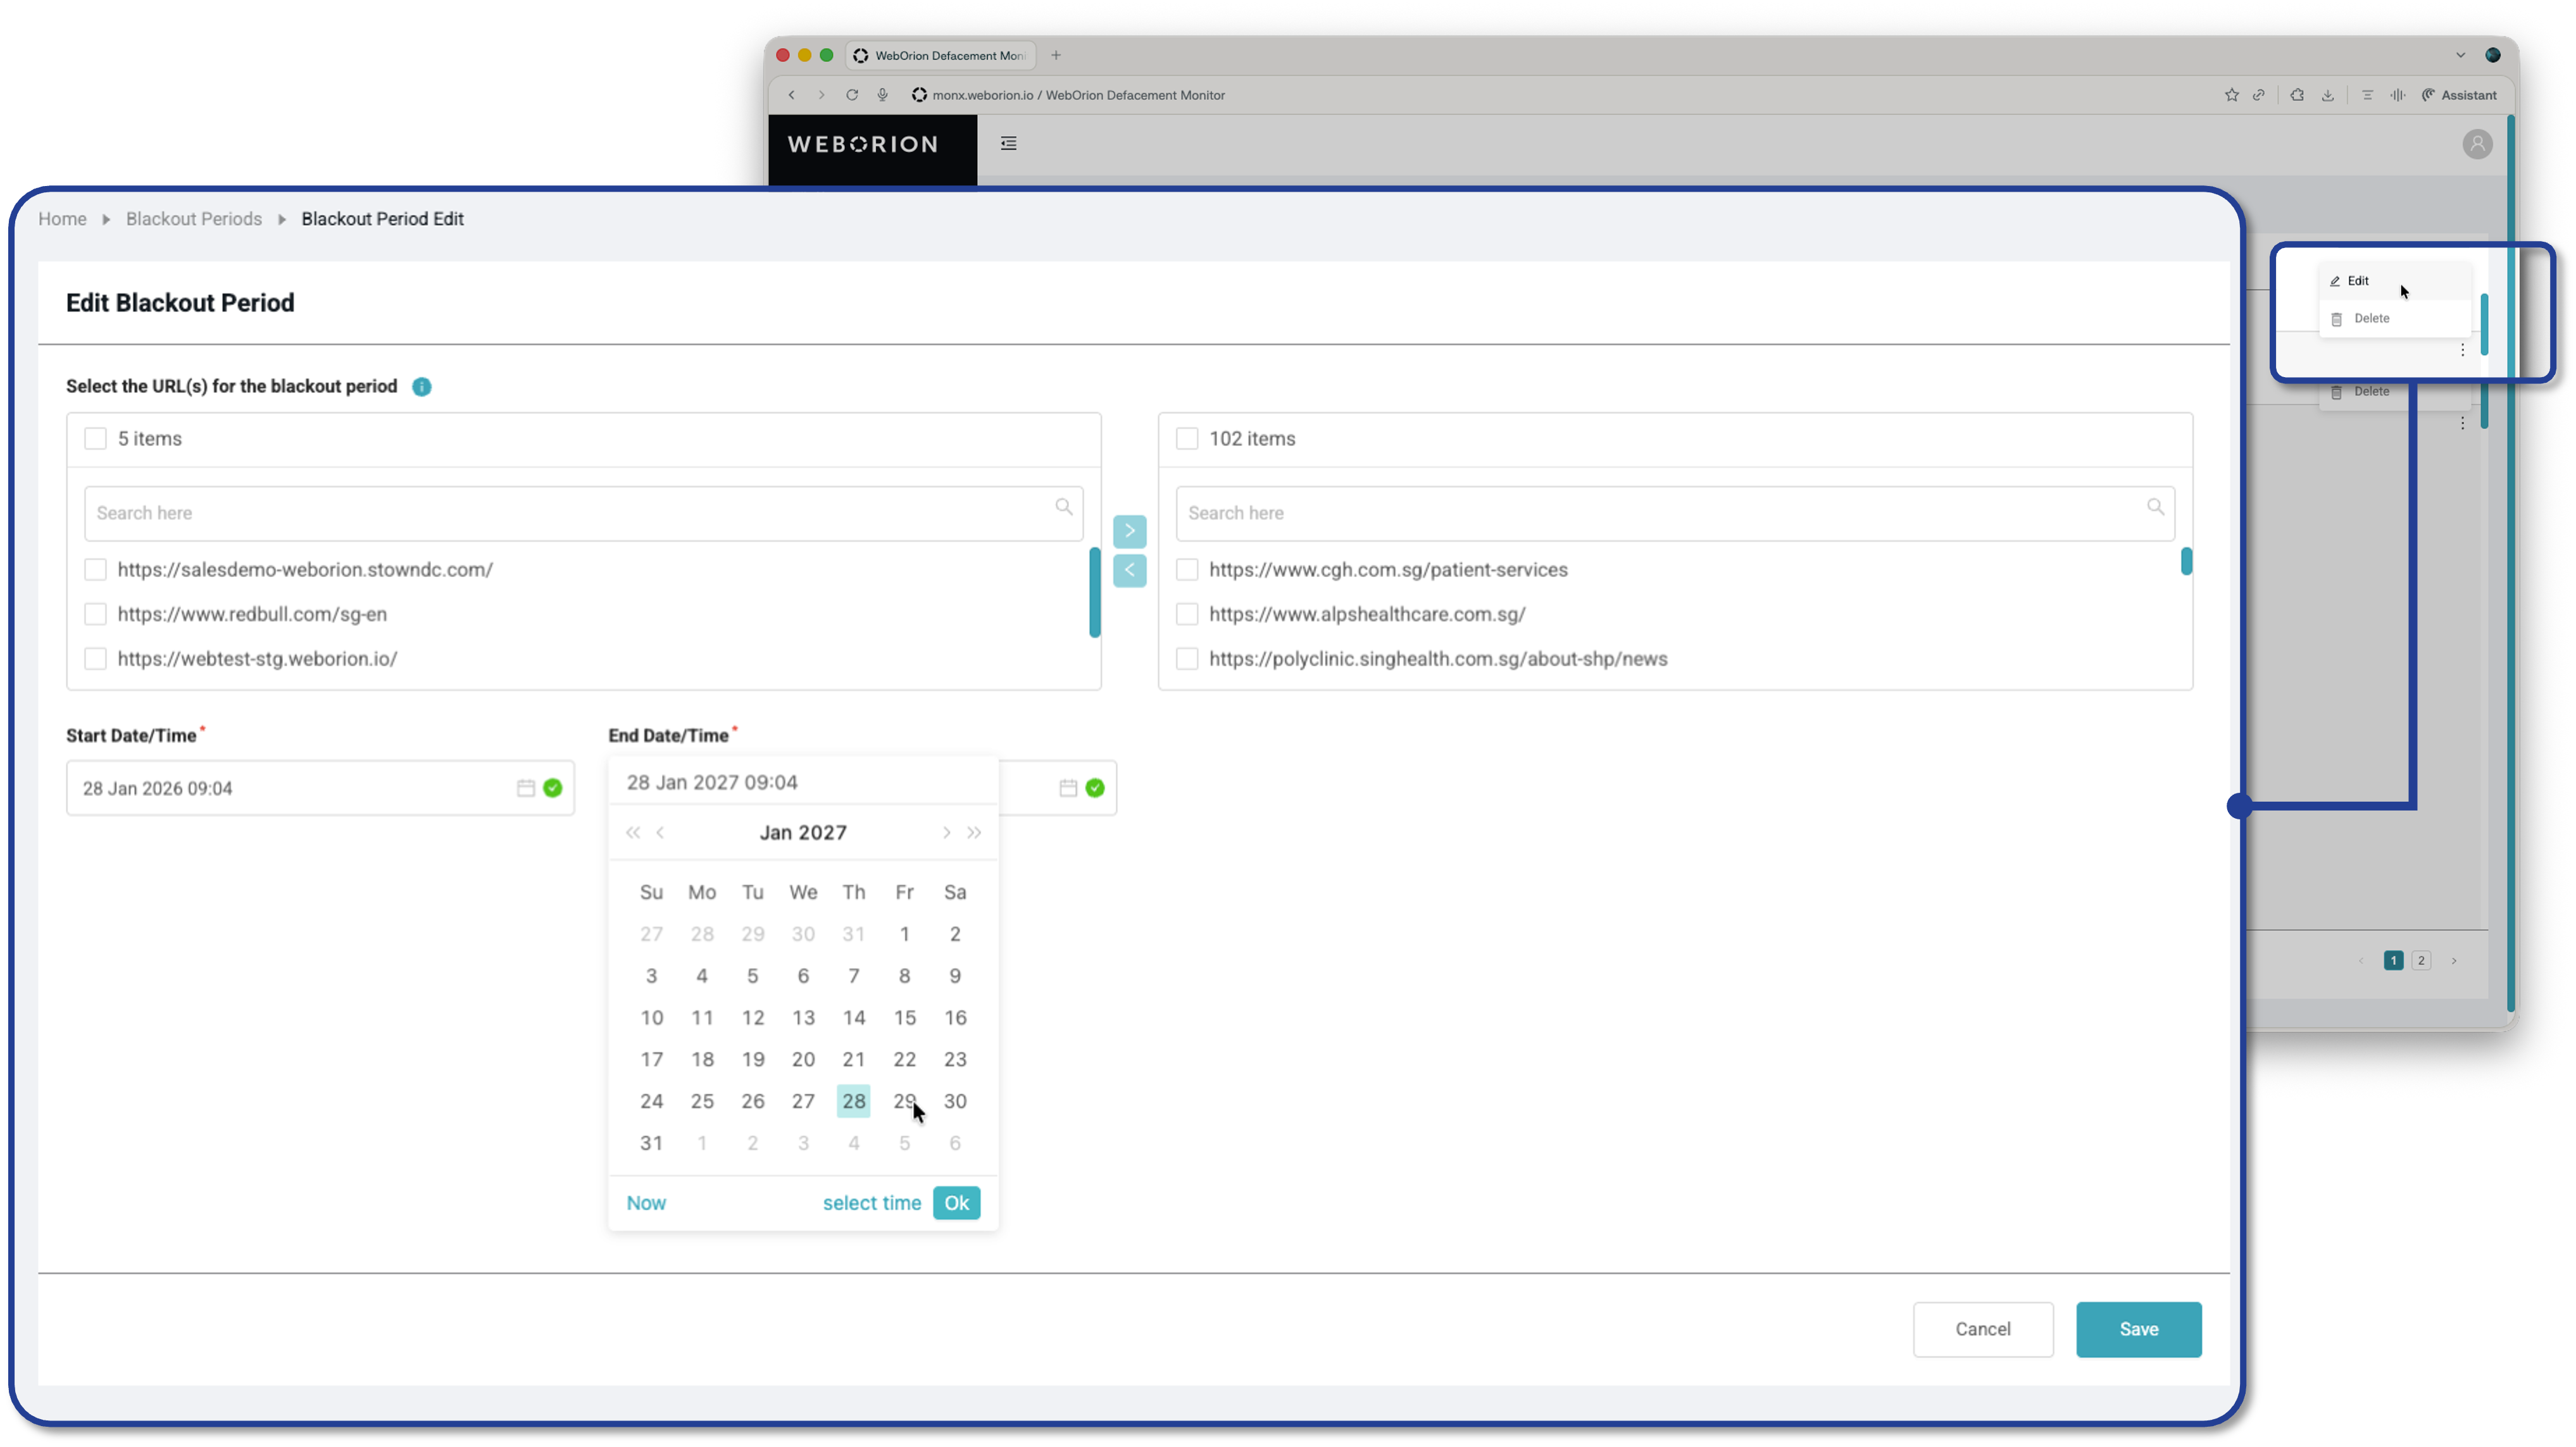The height and width of the screenshot is (1447, 2576).
Task: Open the Start Date/Time calendar icon
Action: click(x=526, y=788)
